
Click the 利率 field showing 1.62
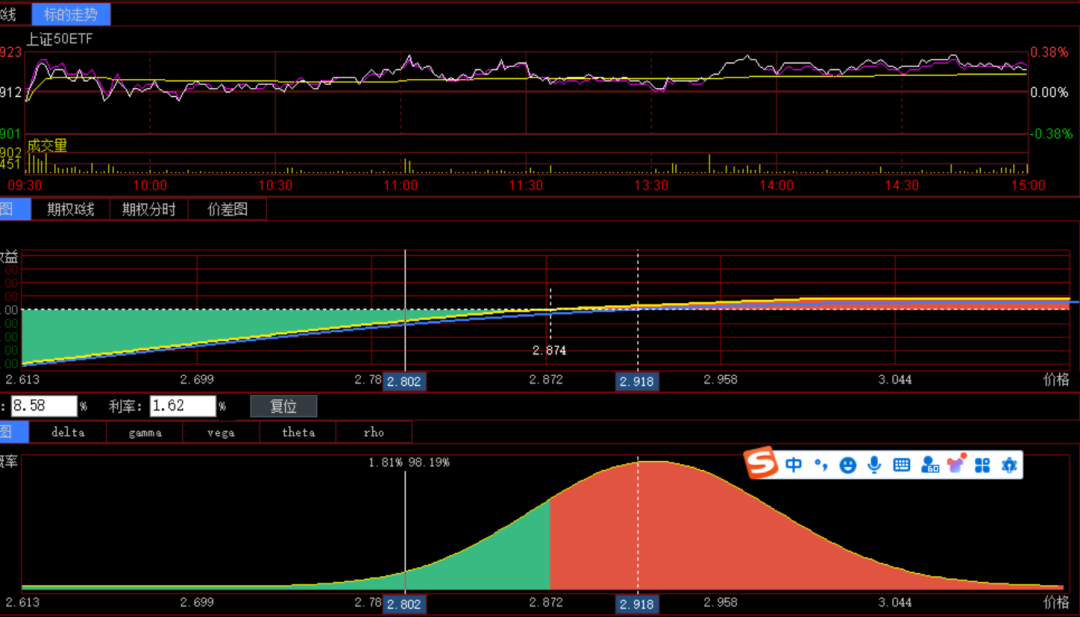tap(183, 406)
